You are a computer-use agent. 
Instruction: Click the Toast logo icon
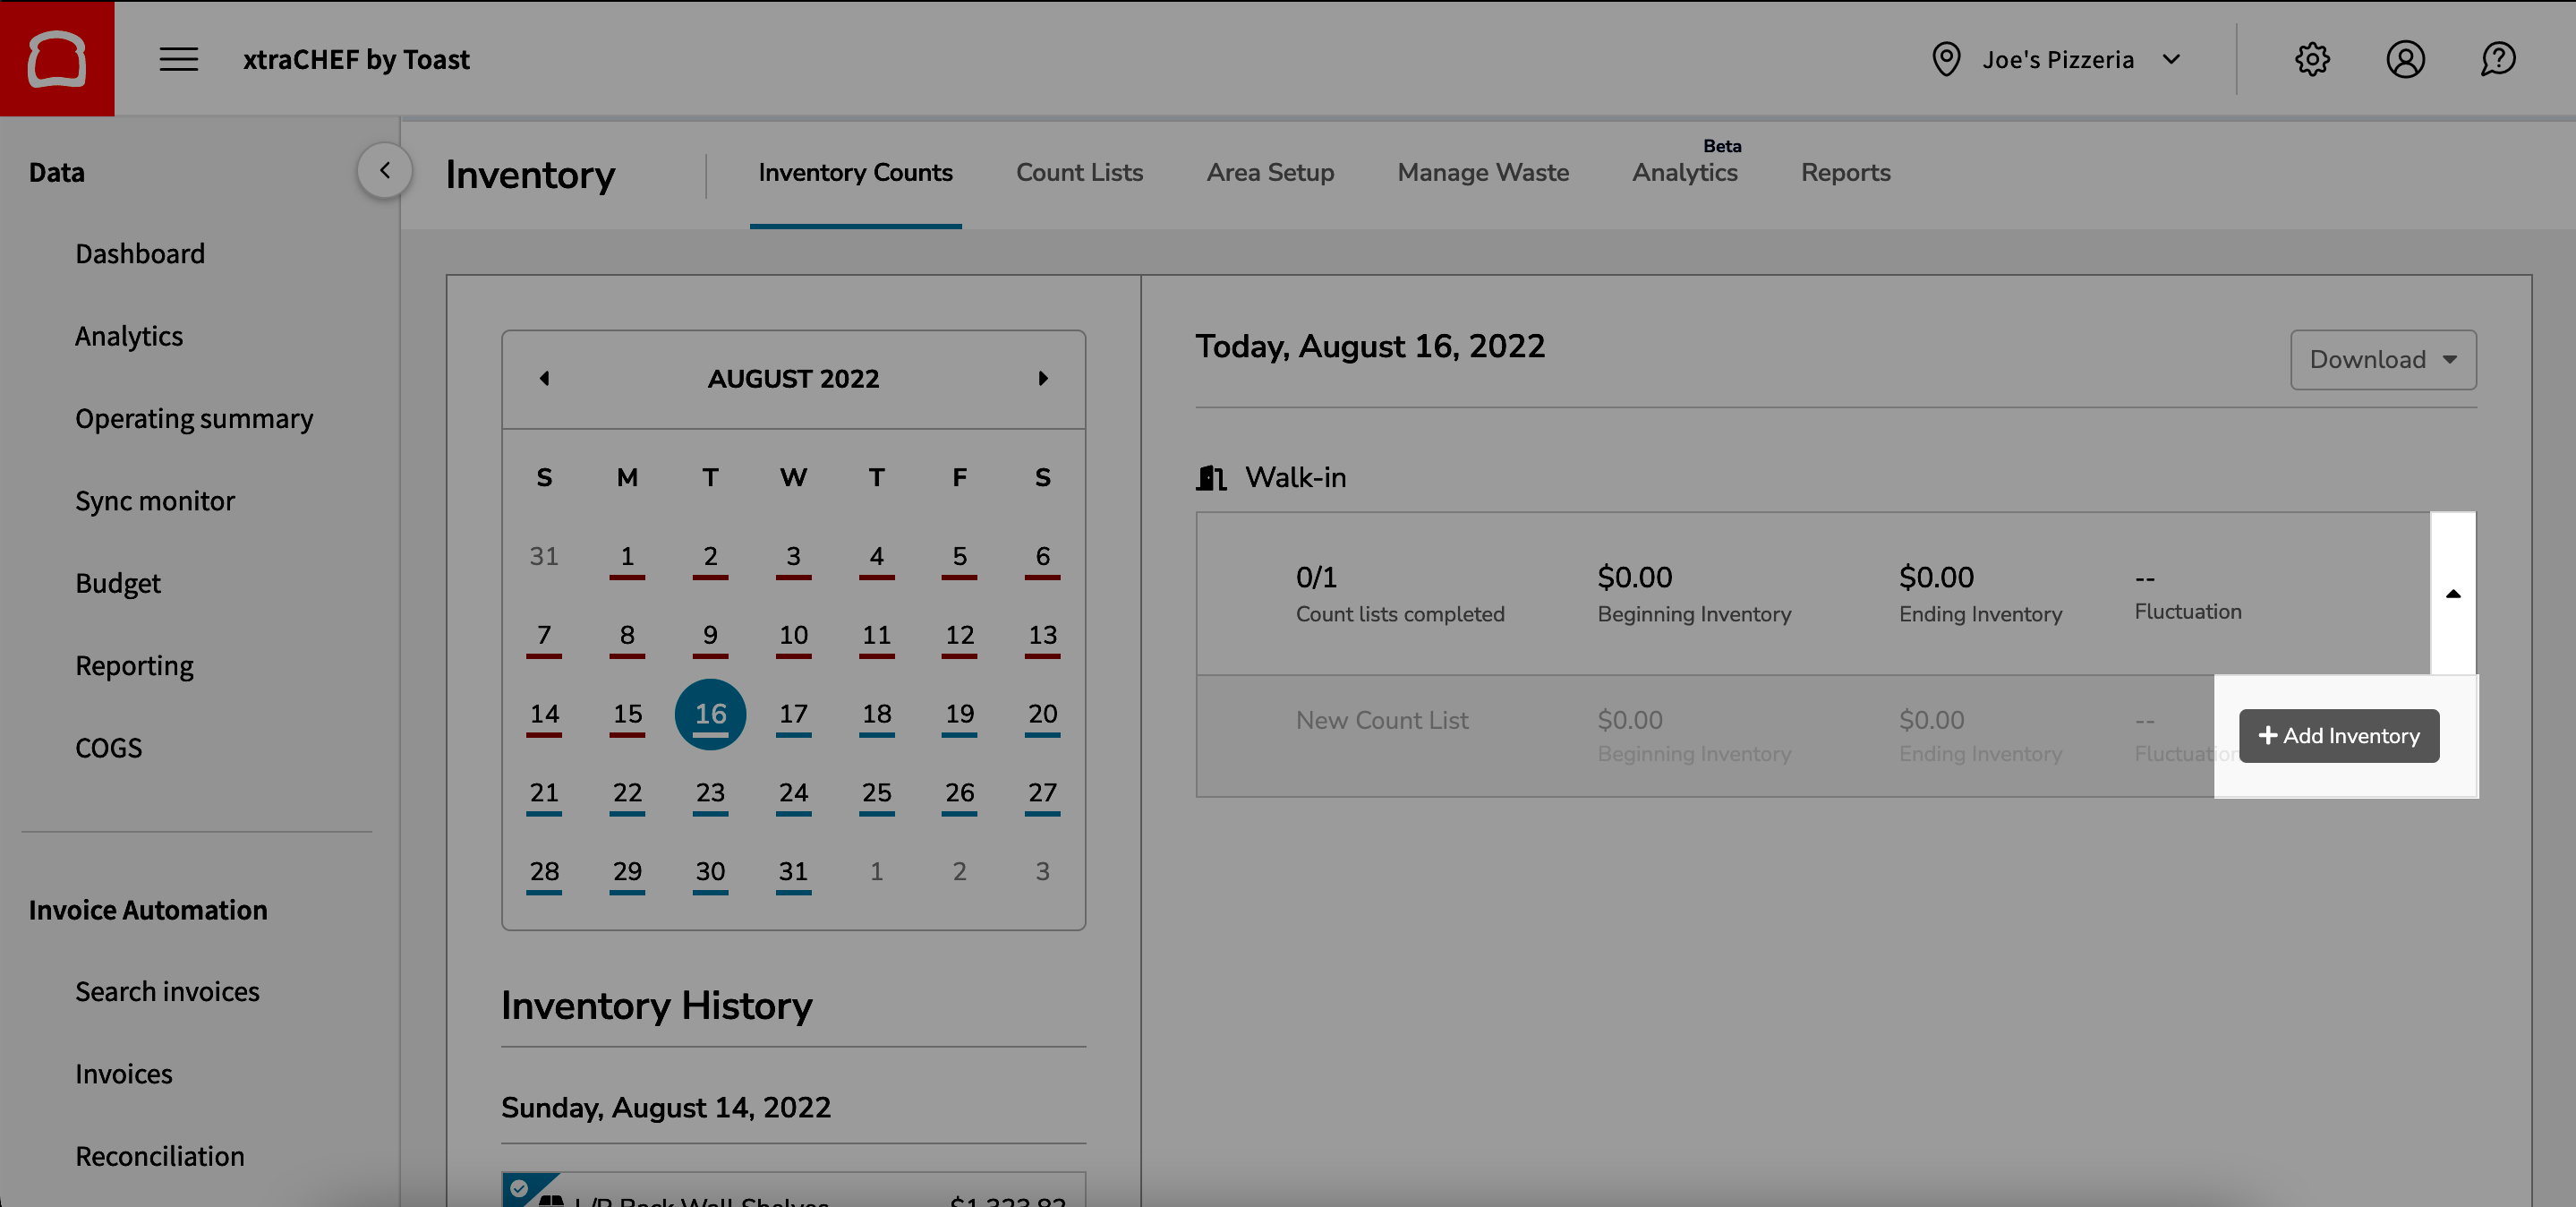57,57
